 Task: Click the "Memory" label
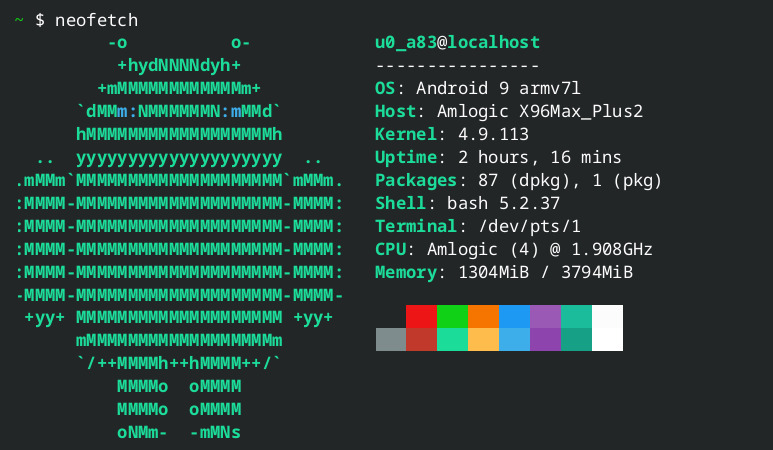406,273
